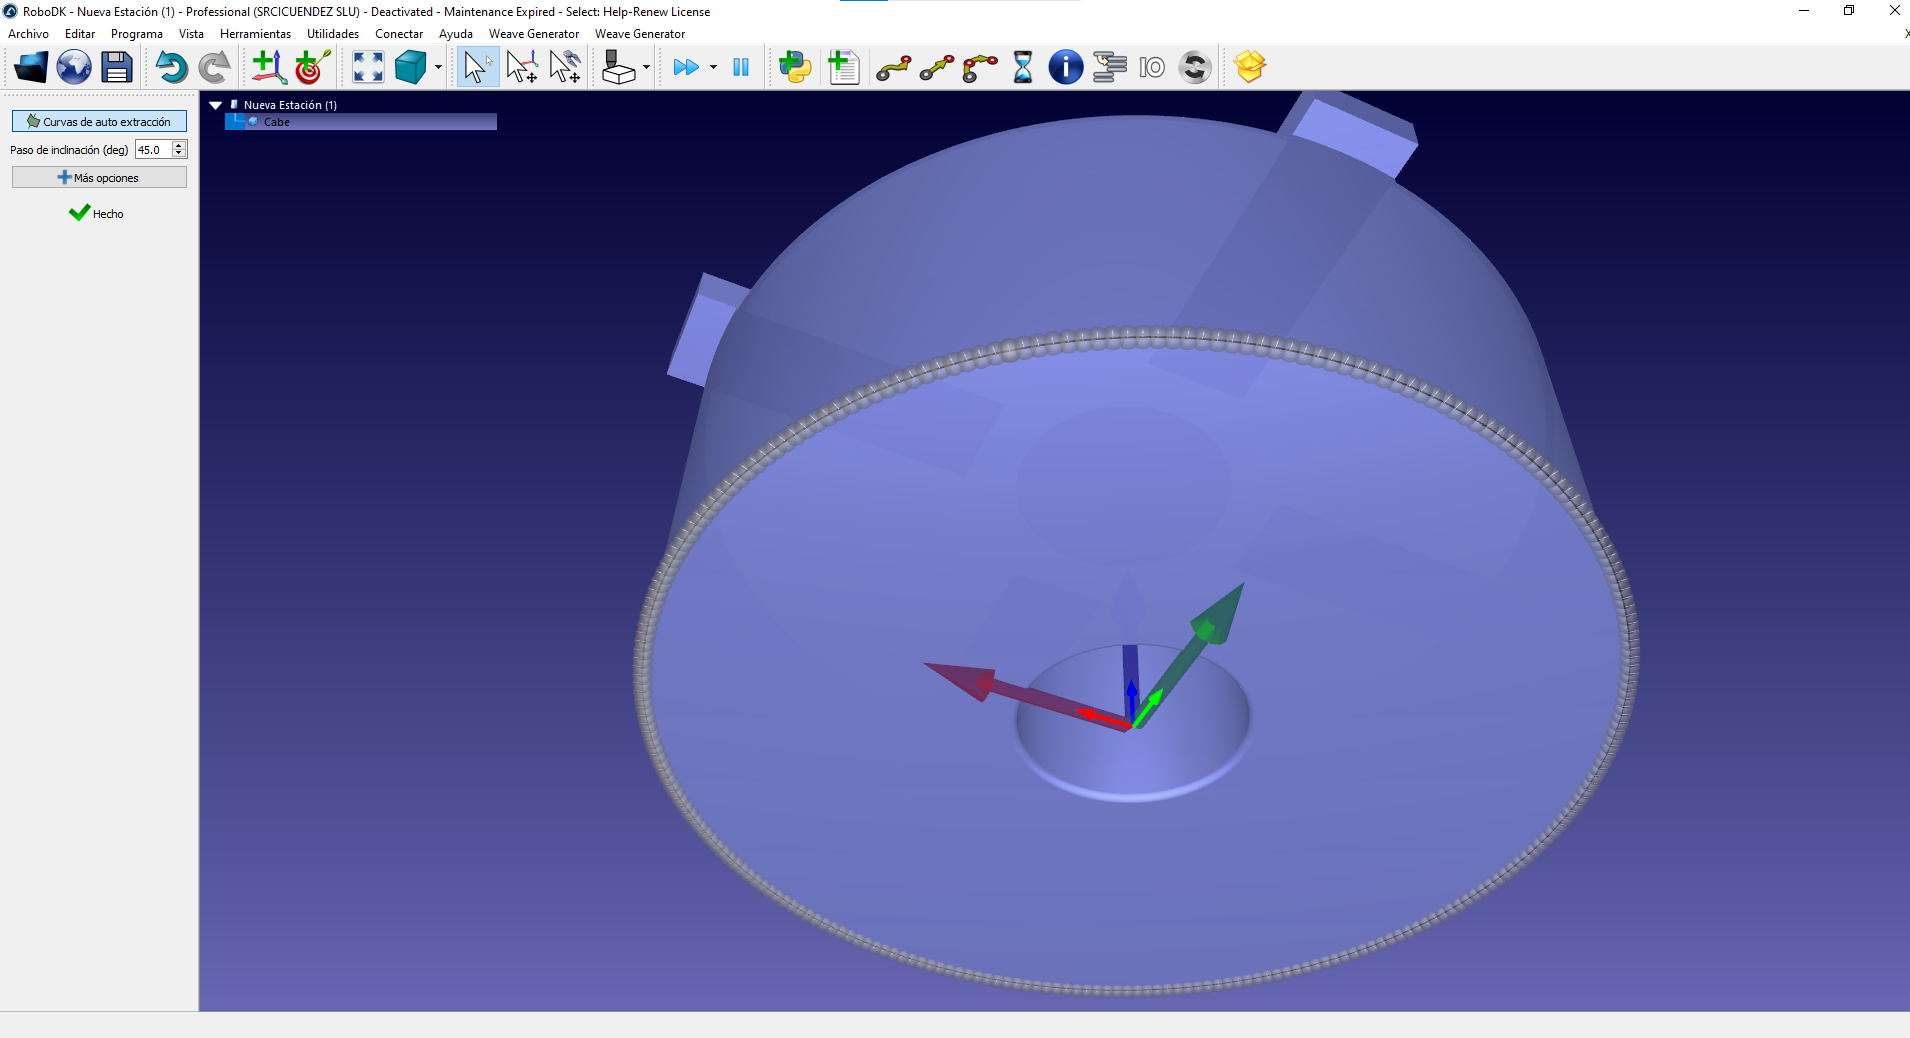Click the Paso de inclinación value field

pyautogui.click(x=153, y=150)
